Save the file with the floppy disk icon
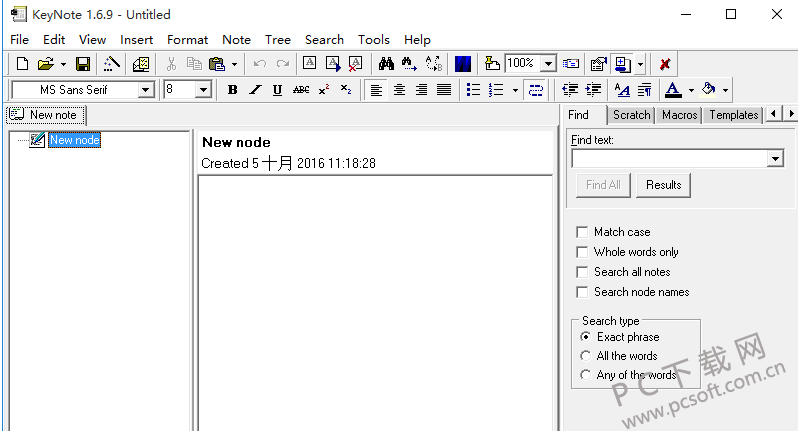 83,64
